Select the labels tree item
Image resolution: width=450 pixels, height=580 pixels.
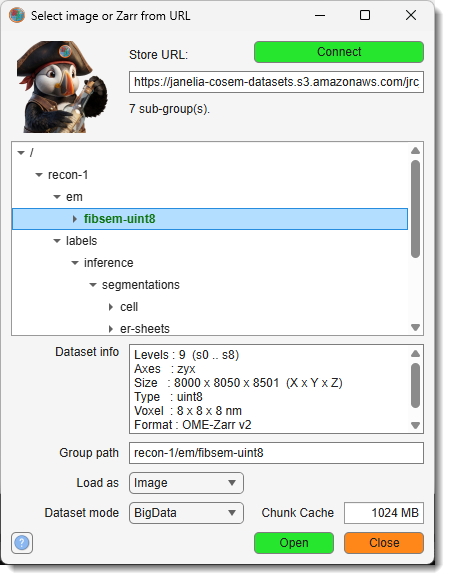pyautogui.click(x=81, y=241)
